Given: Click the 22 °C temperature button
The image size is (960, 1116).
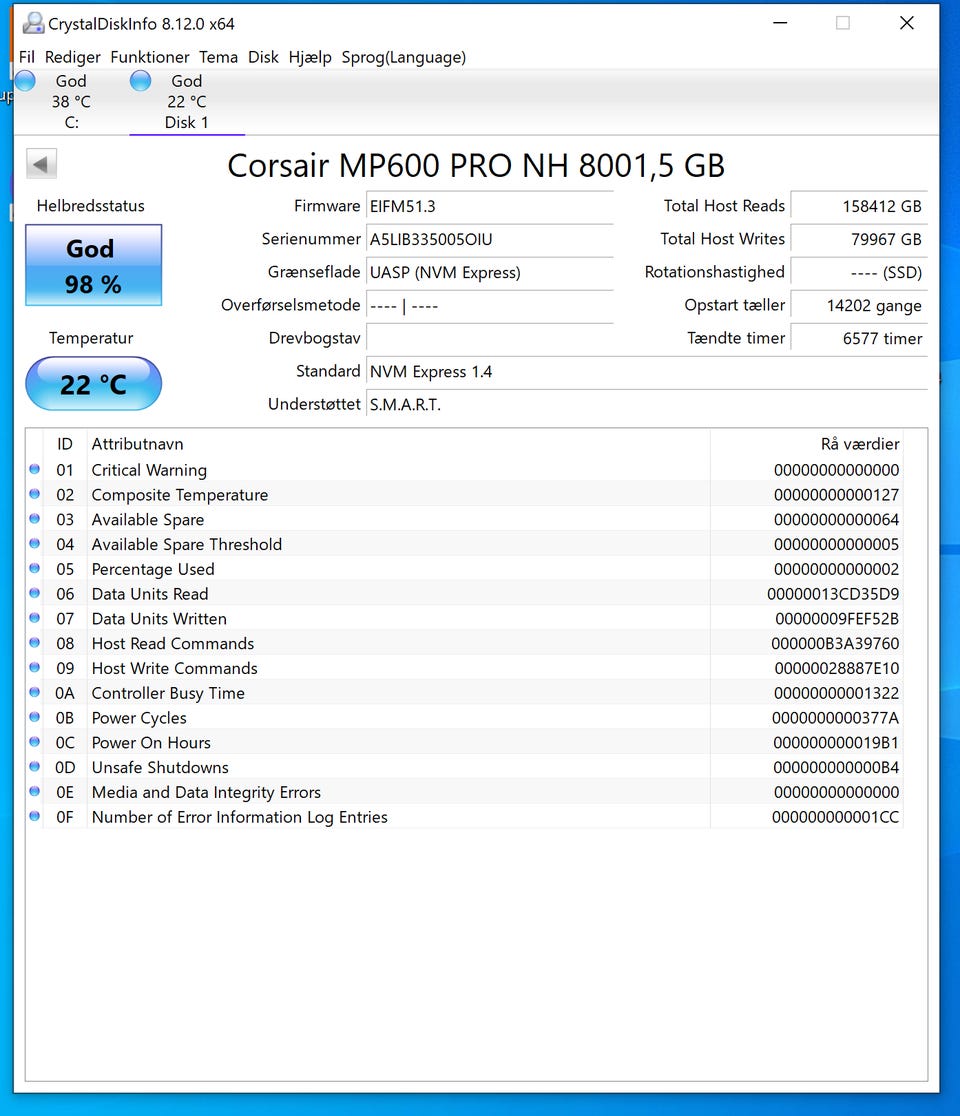Looking at the screenshot, I should 93,384.
